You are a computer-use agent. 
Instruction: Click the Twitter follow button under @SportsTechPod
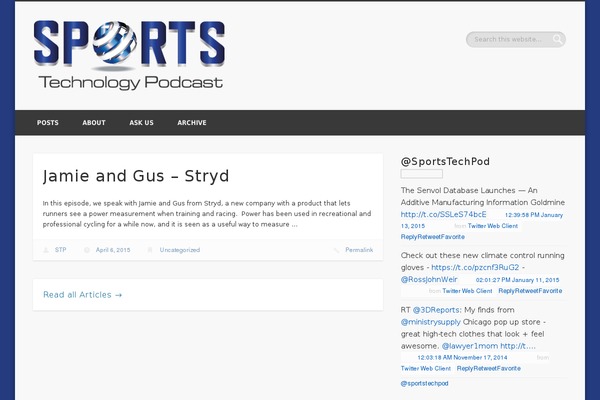pyautogui.click(x=422, y=174)
